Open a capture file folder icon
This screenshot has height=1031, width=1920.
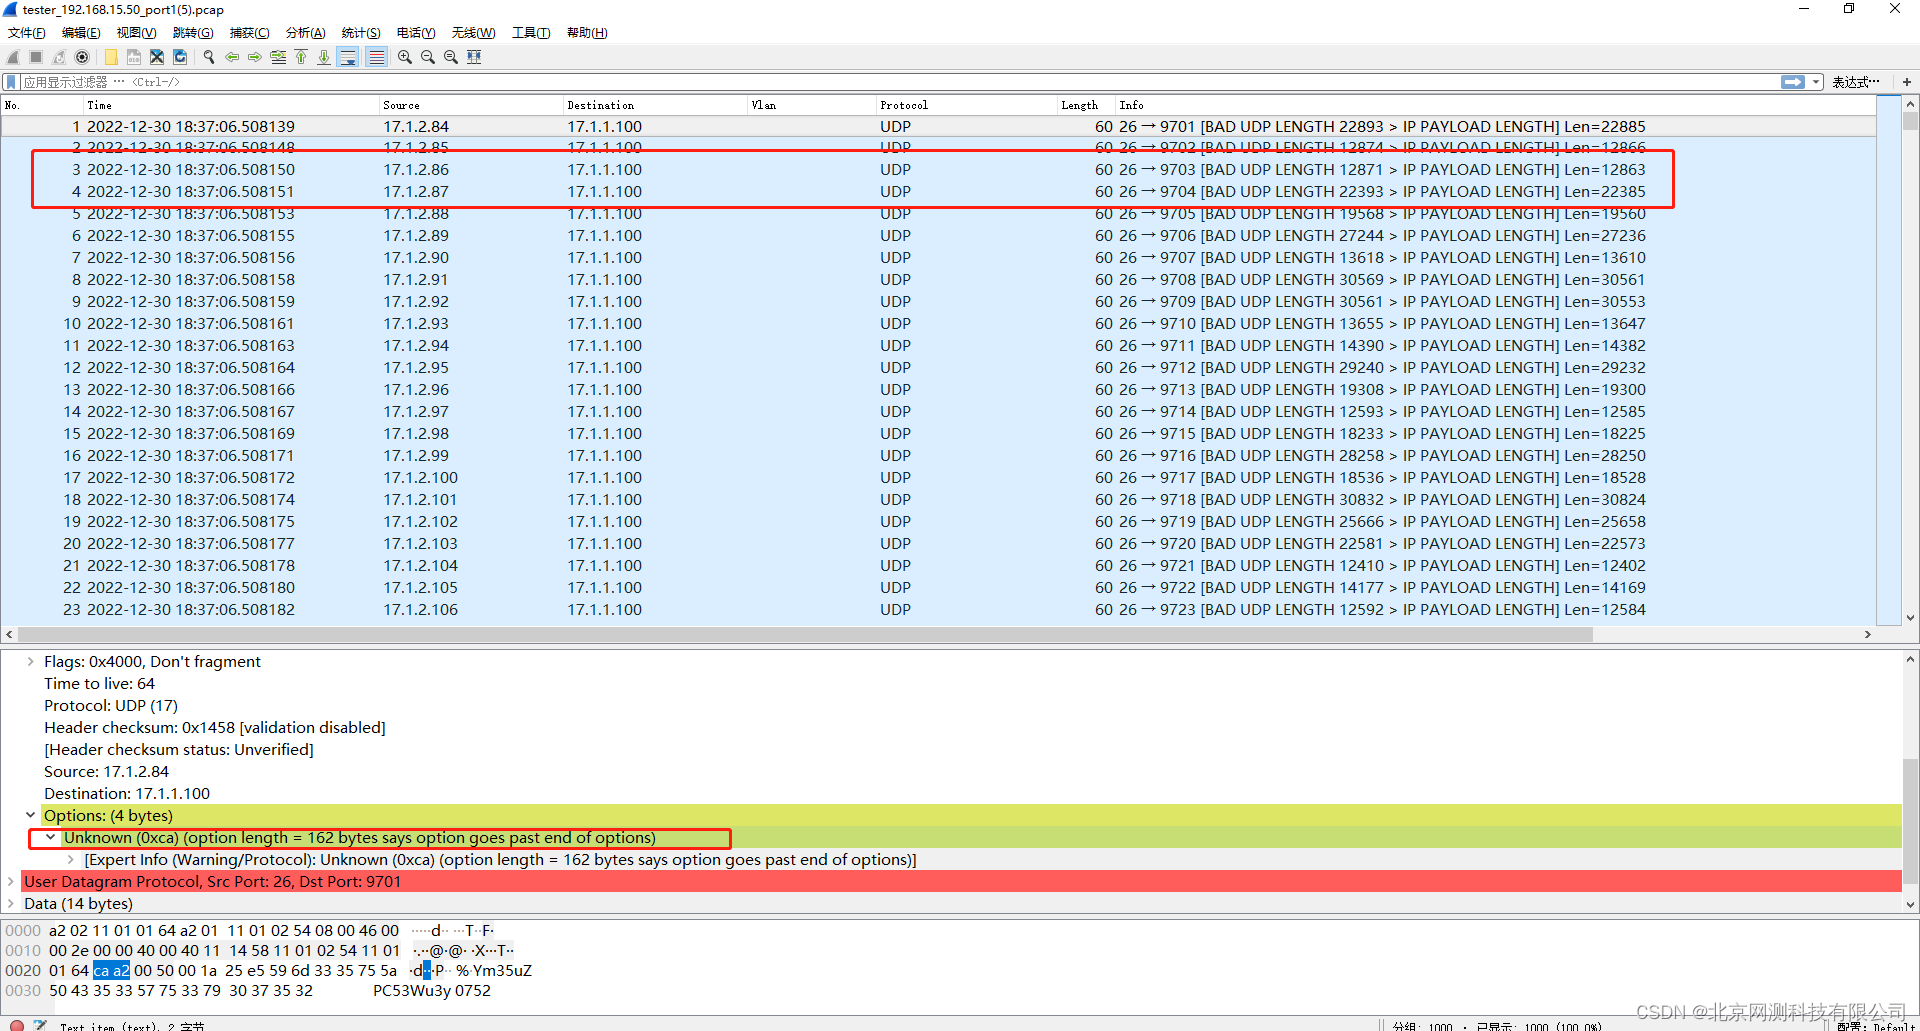(111, 57)
